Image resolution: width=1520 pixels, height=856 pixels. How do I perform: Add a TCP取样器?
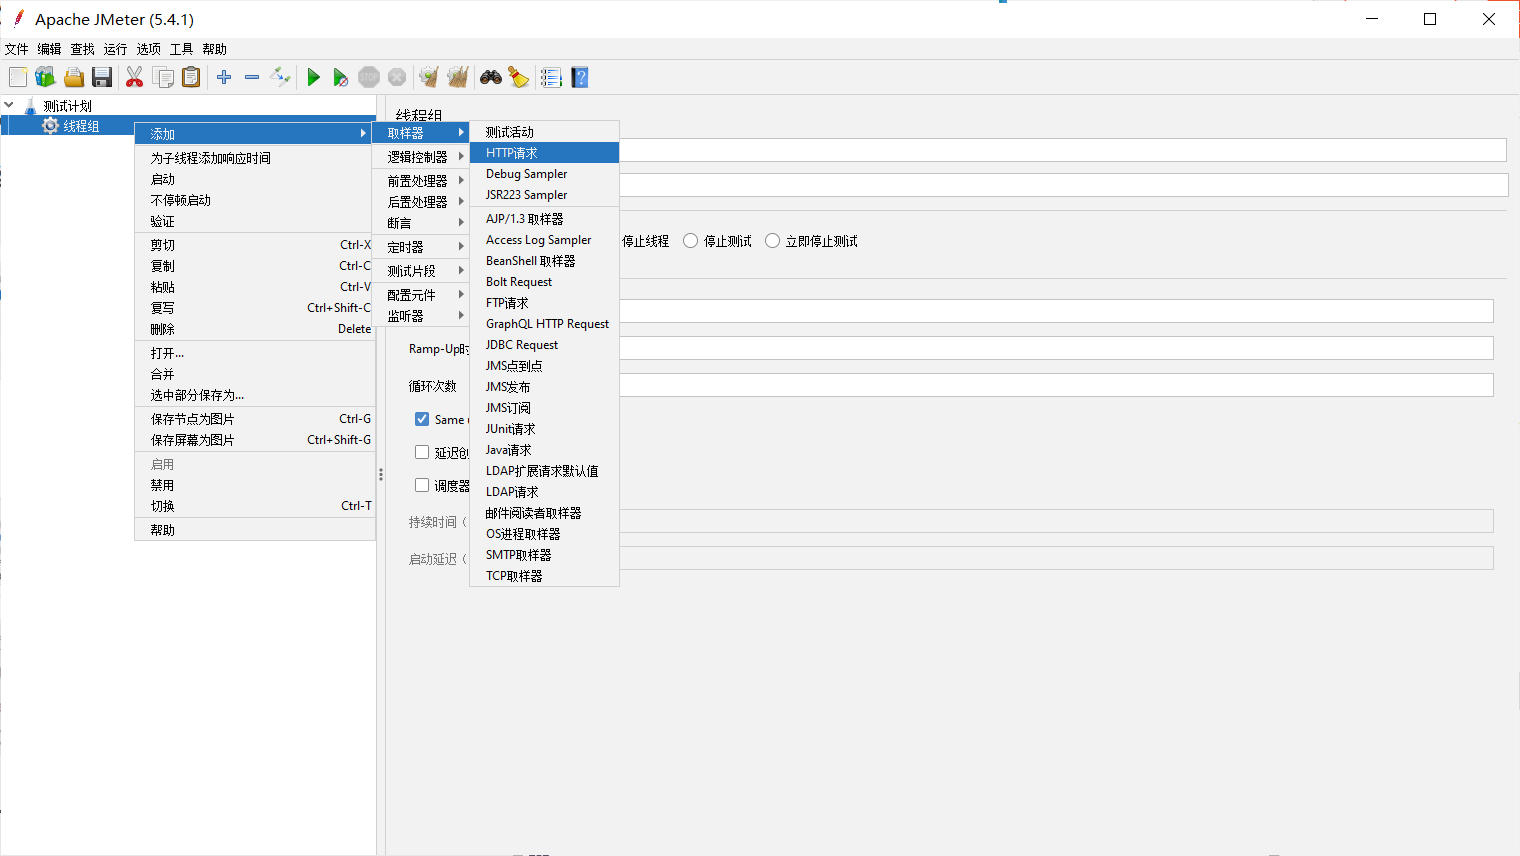(x=544, y=576)
